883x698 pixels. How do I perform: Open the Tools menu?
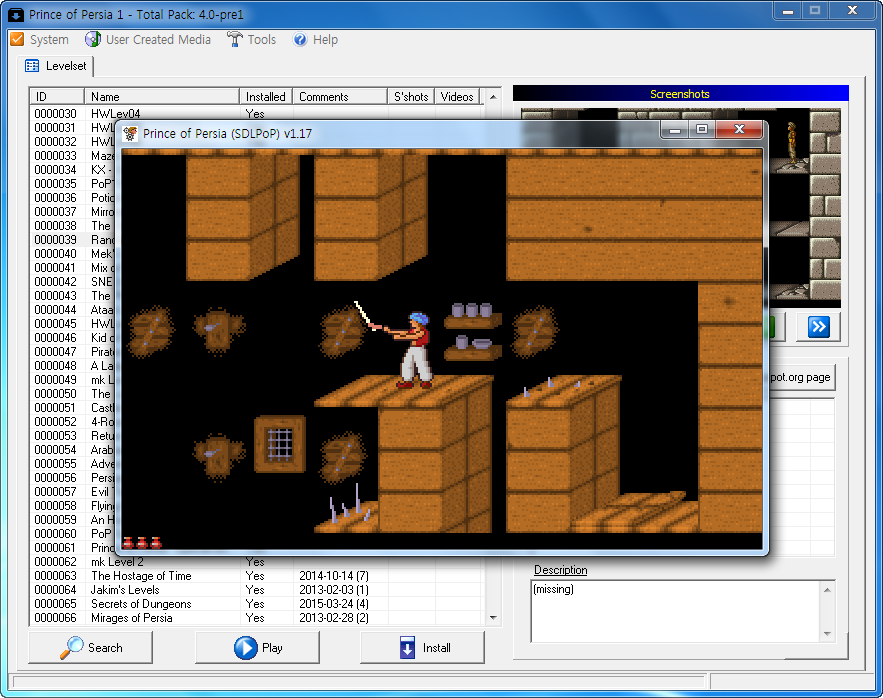coord(251,39)
